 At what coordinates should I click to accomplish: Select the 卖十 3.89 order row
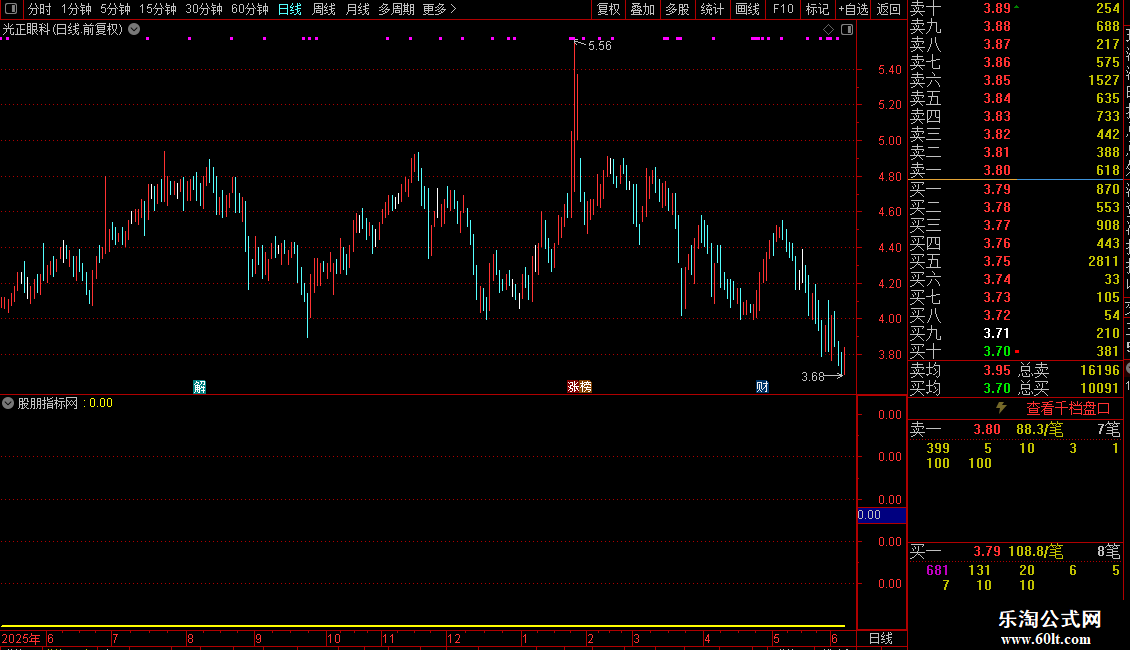click(x=1015, y=9)
